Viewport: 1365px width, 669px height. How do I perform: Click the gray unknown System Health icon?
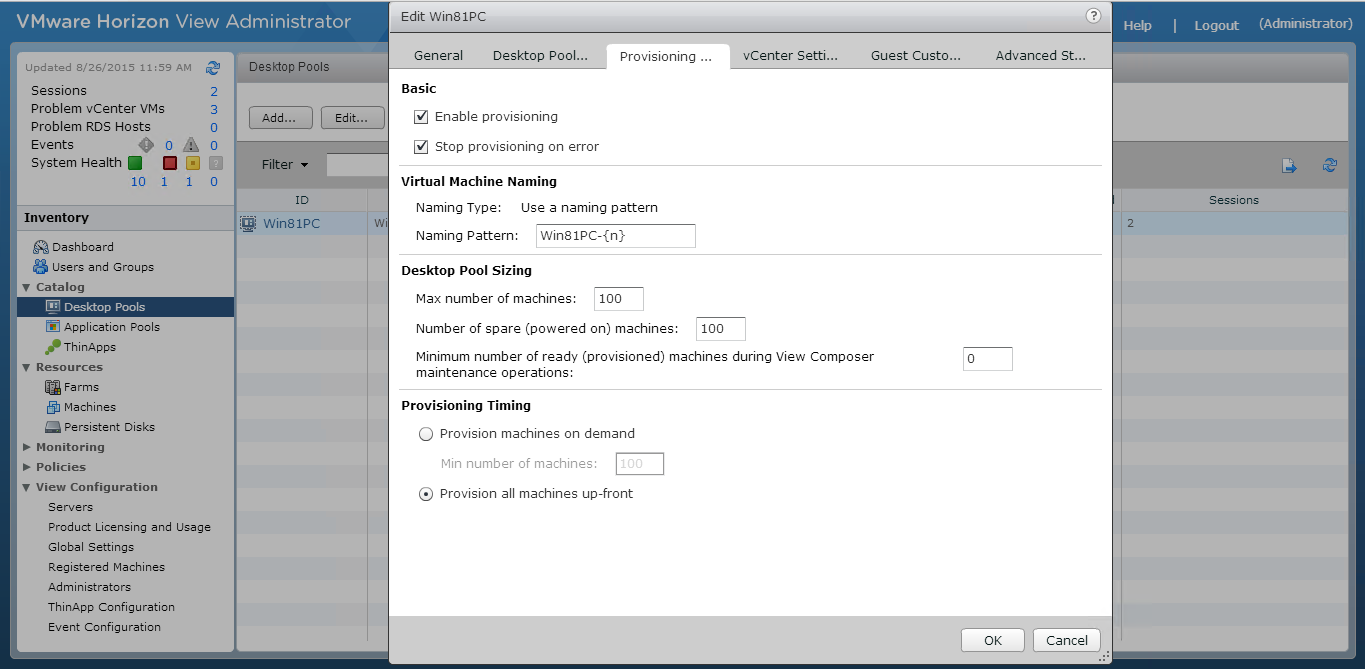[x=215, y=163]
